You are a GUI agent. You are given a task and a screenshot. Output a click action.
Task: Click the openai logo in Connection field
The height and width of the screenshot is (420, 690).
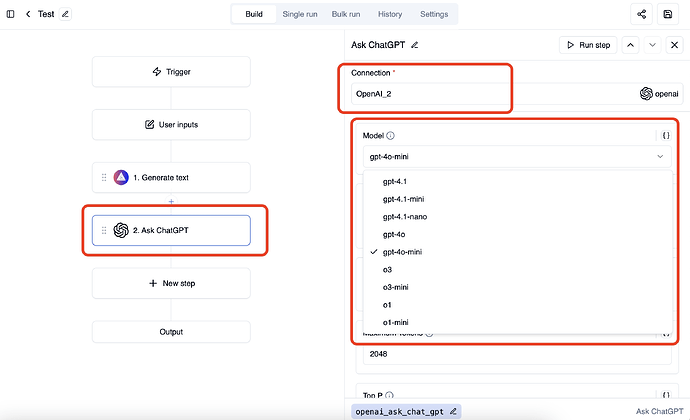point(646,94)
